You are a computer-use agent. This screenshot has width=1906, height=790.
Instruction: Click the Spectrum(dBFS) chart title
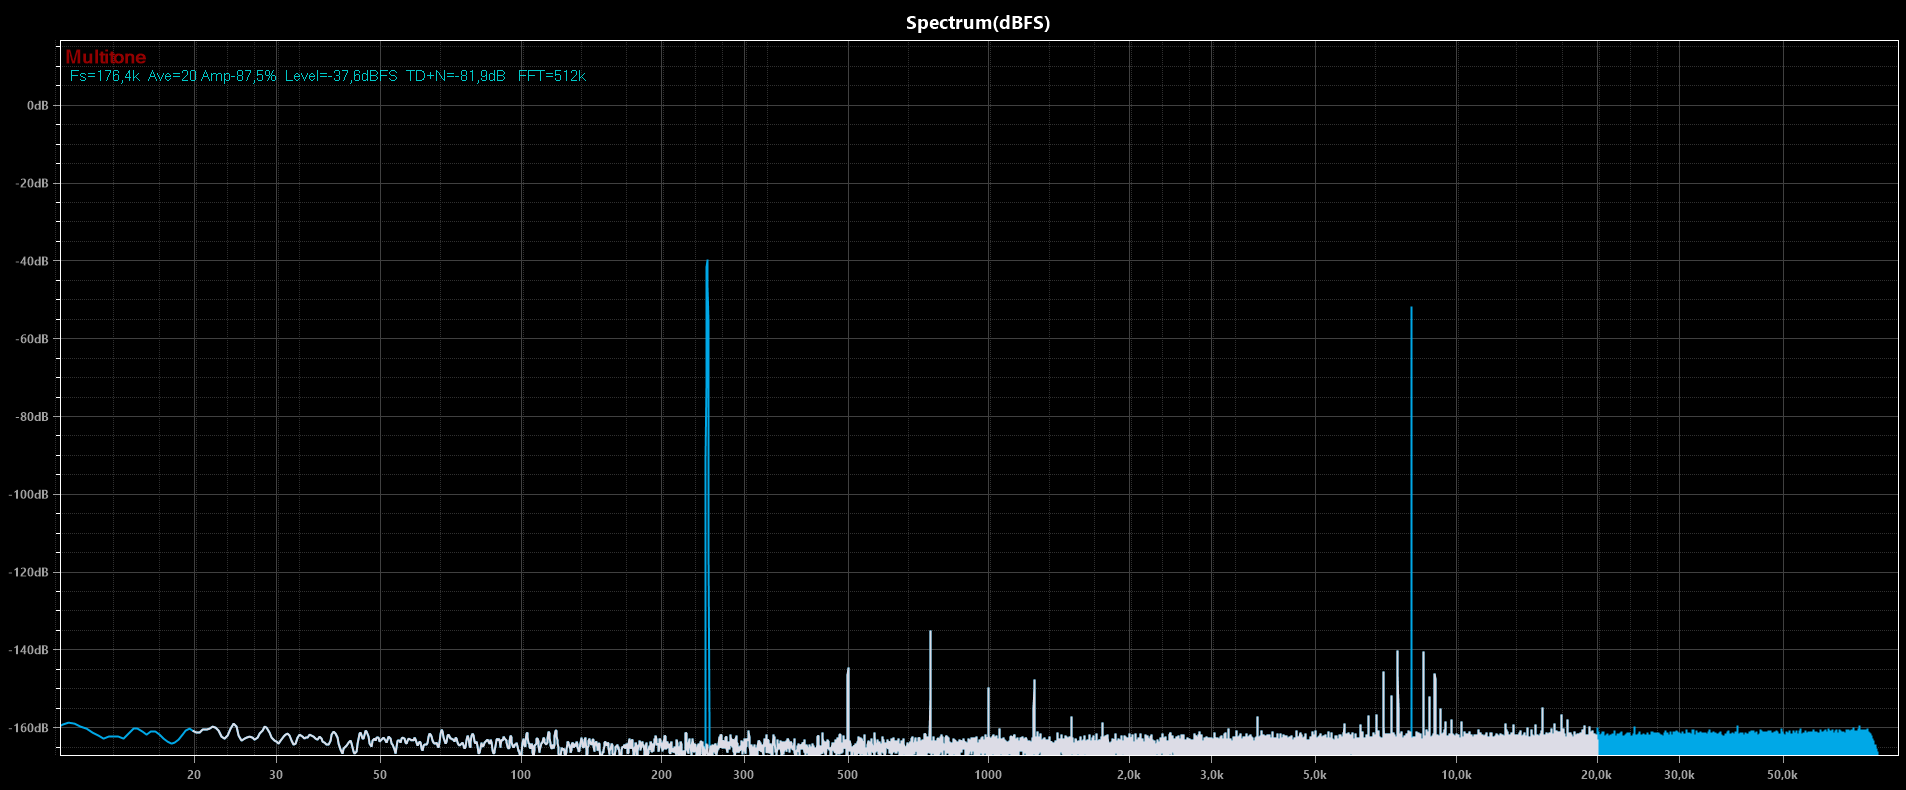pyautogui.click(x=977, y=23)
